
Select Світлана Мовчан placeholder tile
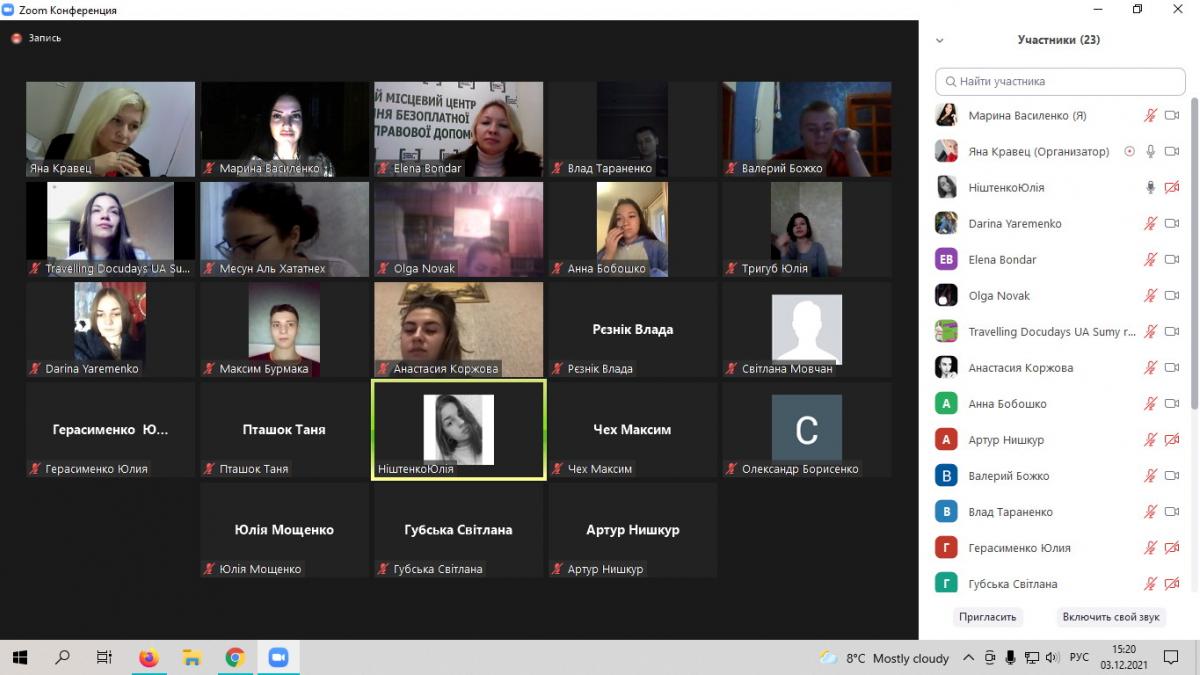click(x=807, y=329)
